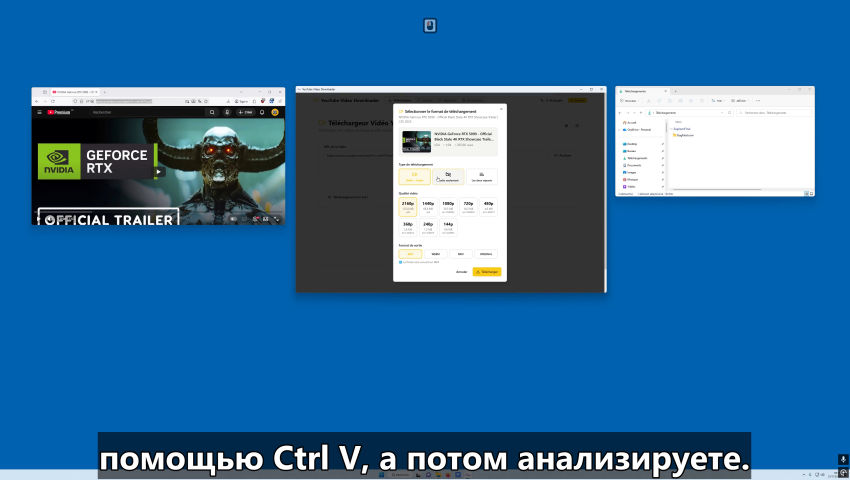Click the Explorer search box
Viewport: 850px width, 480px height.
(x=774, y=113)
